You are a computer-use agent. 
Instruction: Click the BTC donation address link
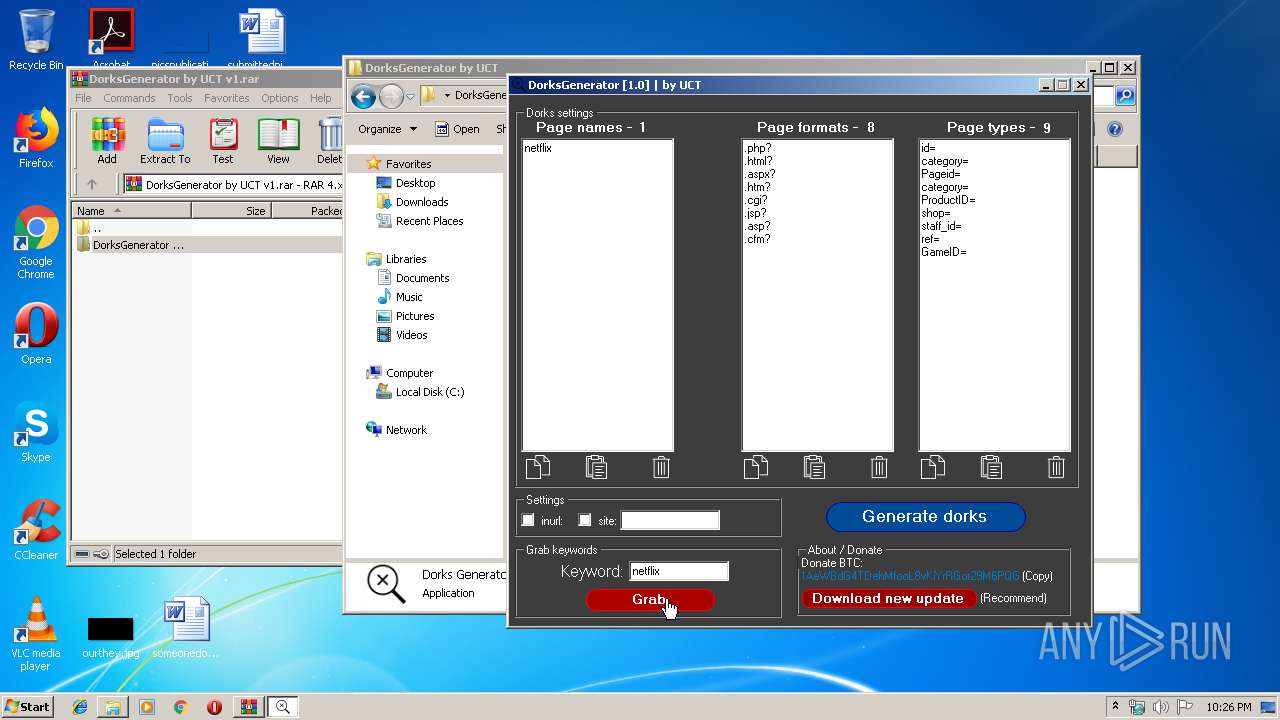pos(909,576)
